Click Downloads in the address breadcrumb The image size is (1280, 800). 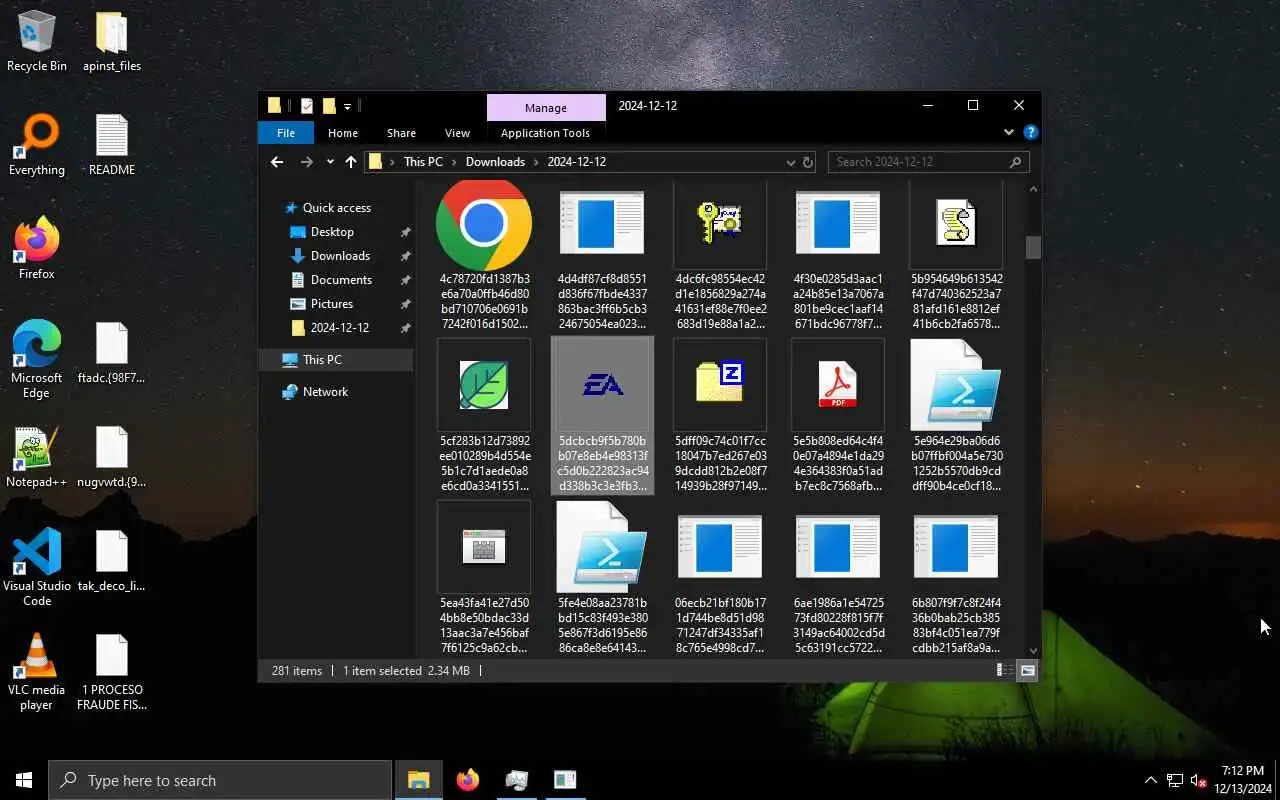pyautogui.click(x=495, y=162)
